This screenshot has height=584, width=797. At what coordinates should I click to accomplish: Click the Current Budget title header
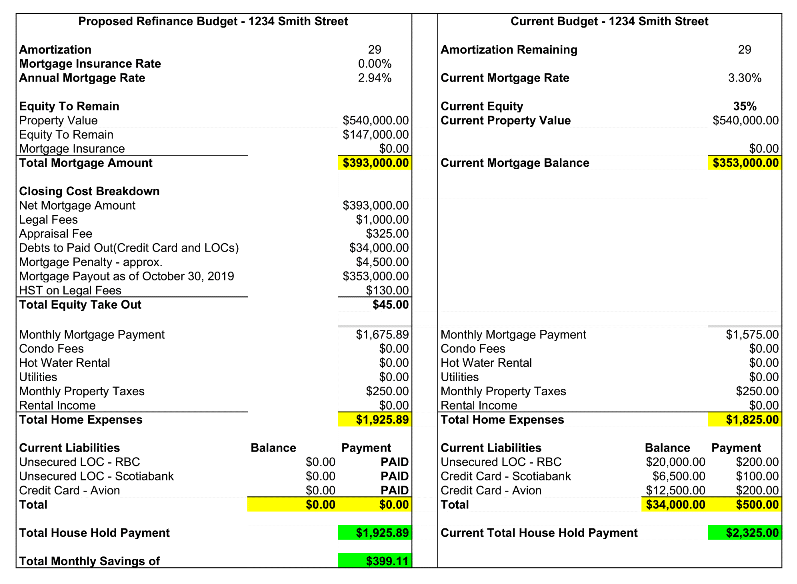pyautogui.click(x=609, y=21)
